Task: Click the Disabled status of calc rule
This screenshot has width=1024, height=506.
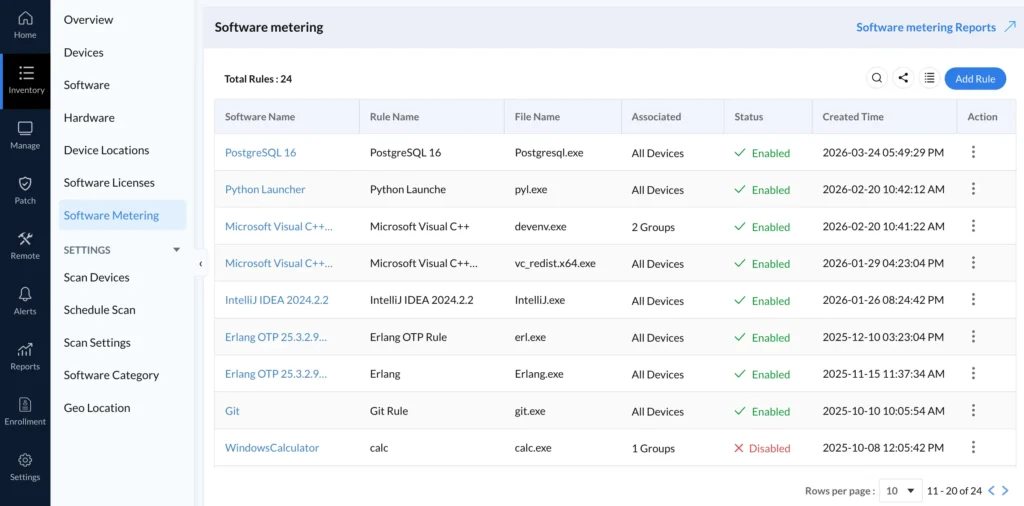Action: (762, 449)
